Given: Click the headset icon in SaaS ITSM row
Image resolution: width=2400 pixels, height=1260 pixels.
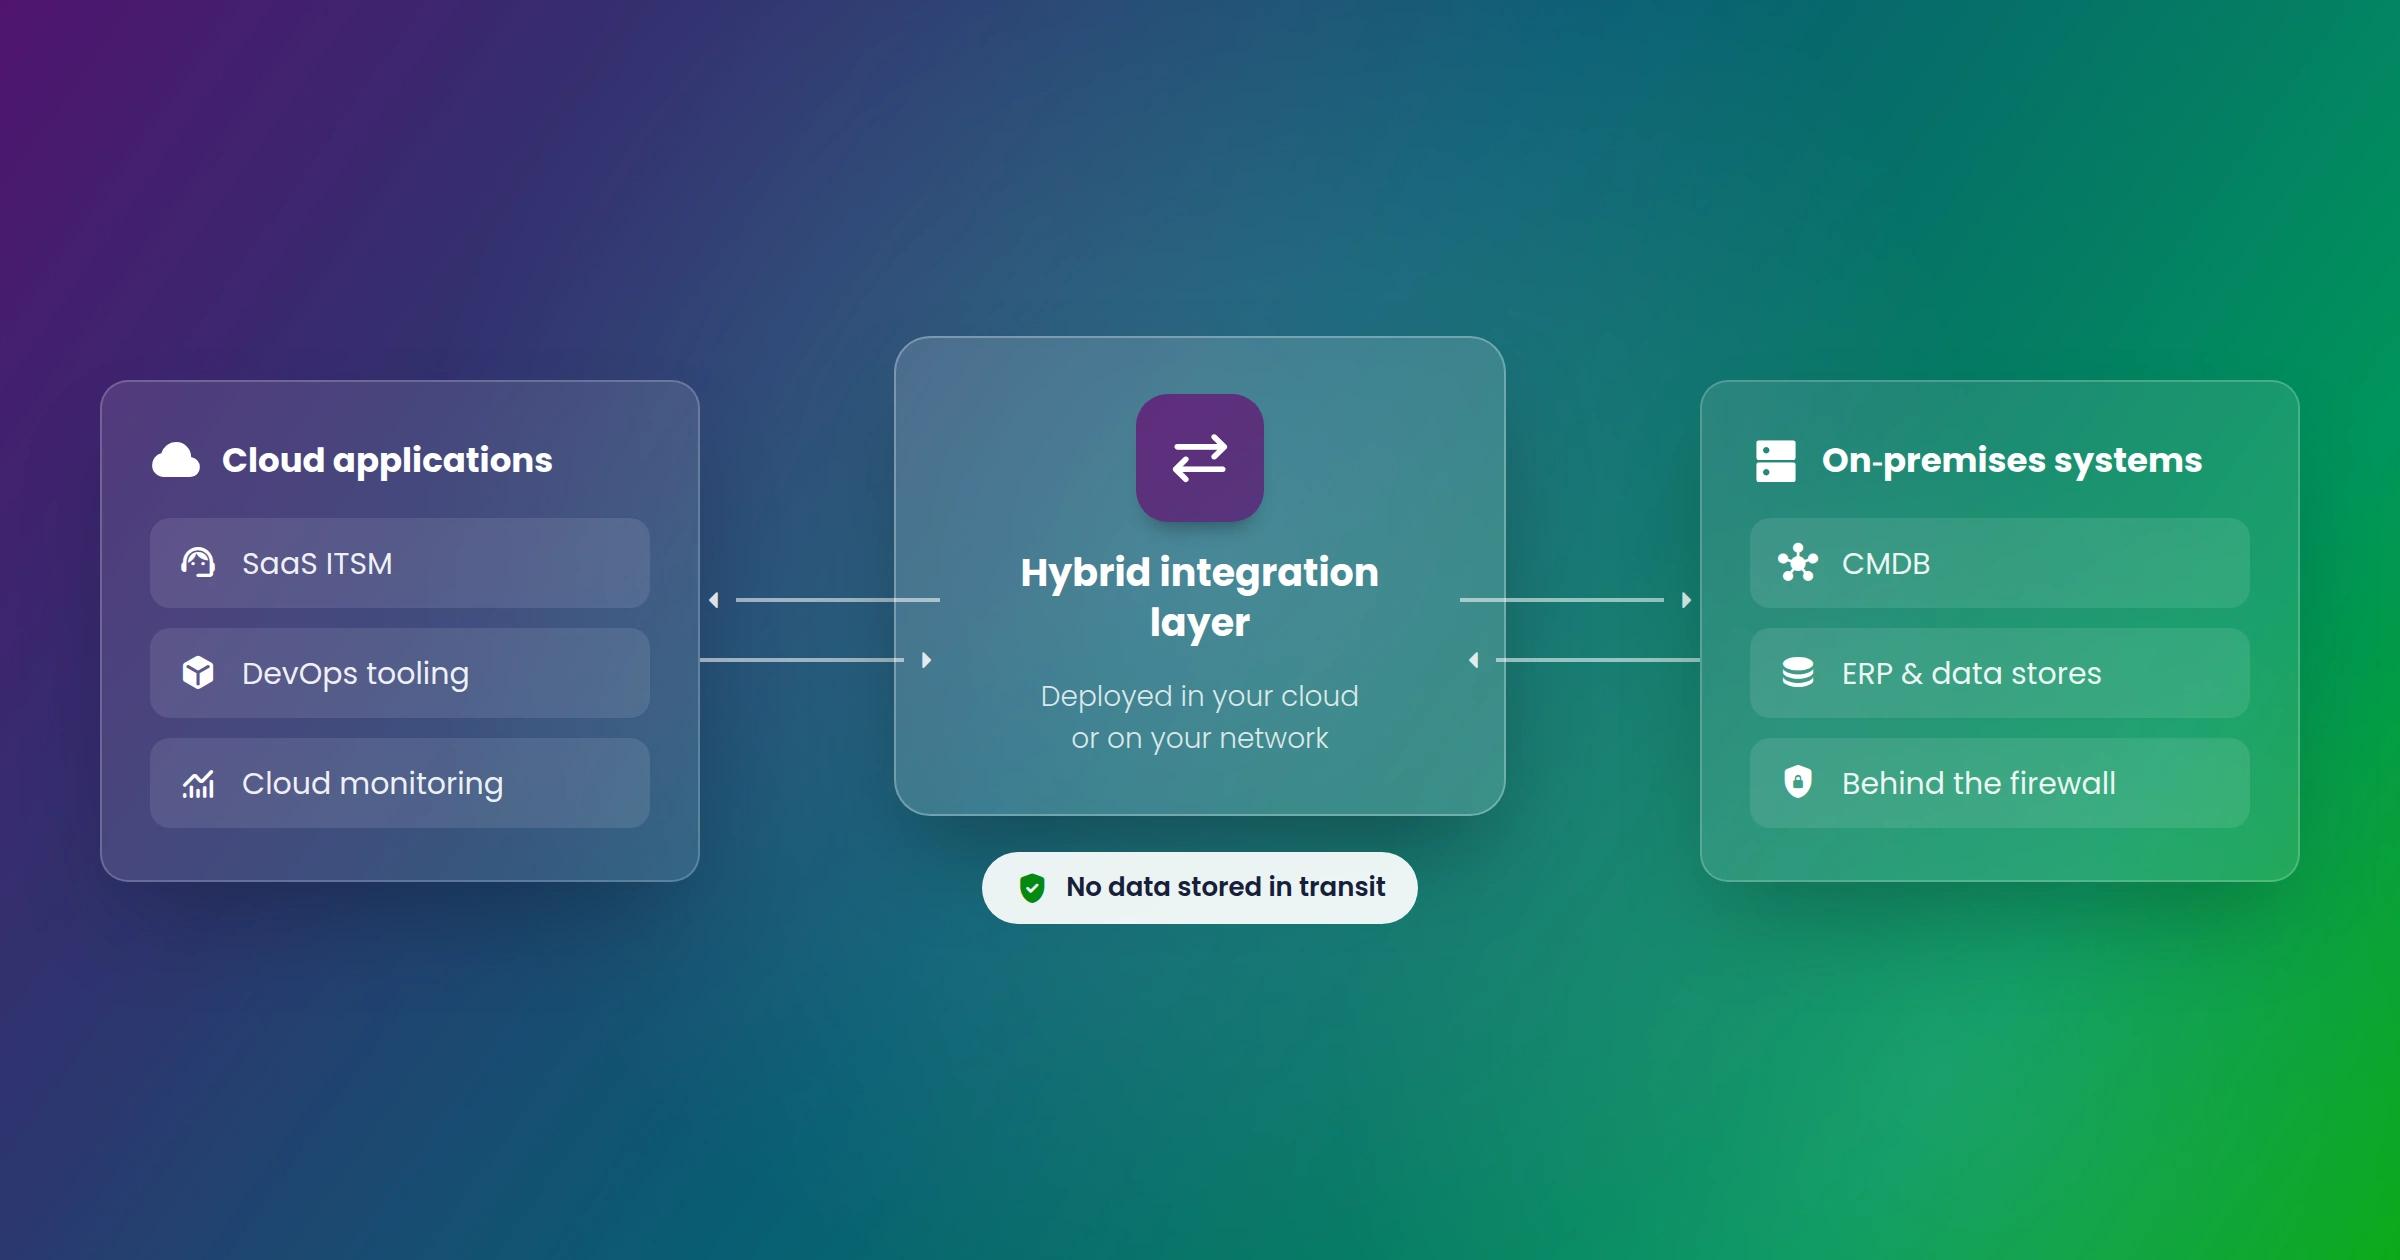Looking at the screenshot, I should 198,563.
